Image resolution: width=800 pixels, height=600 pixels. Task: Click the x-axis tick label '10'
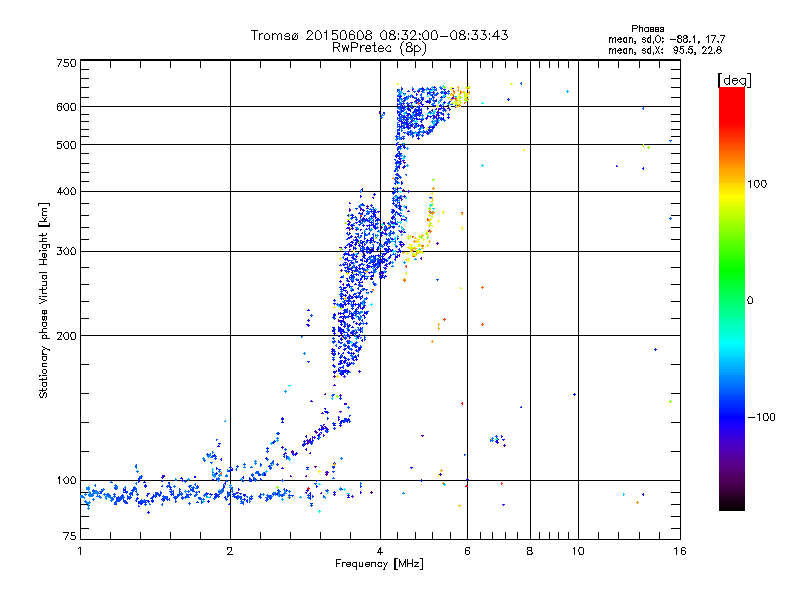(x=578, y=551)
